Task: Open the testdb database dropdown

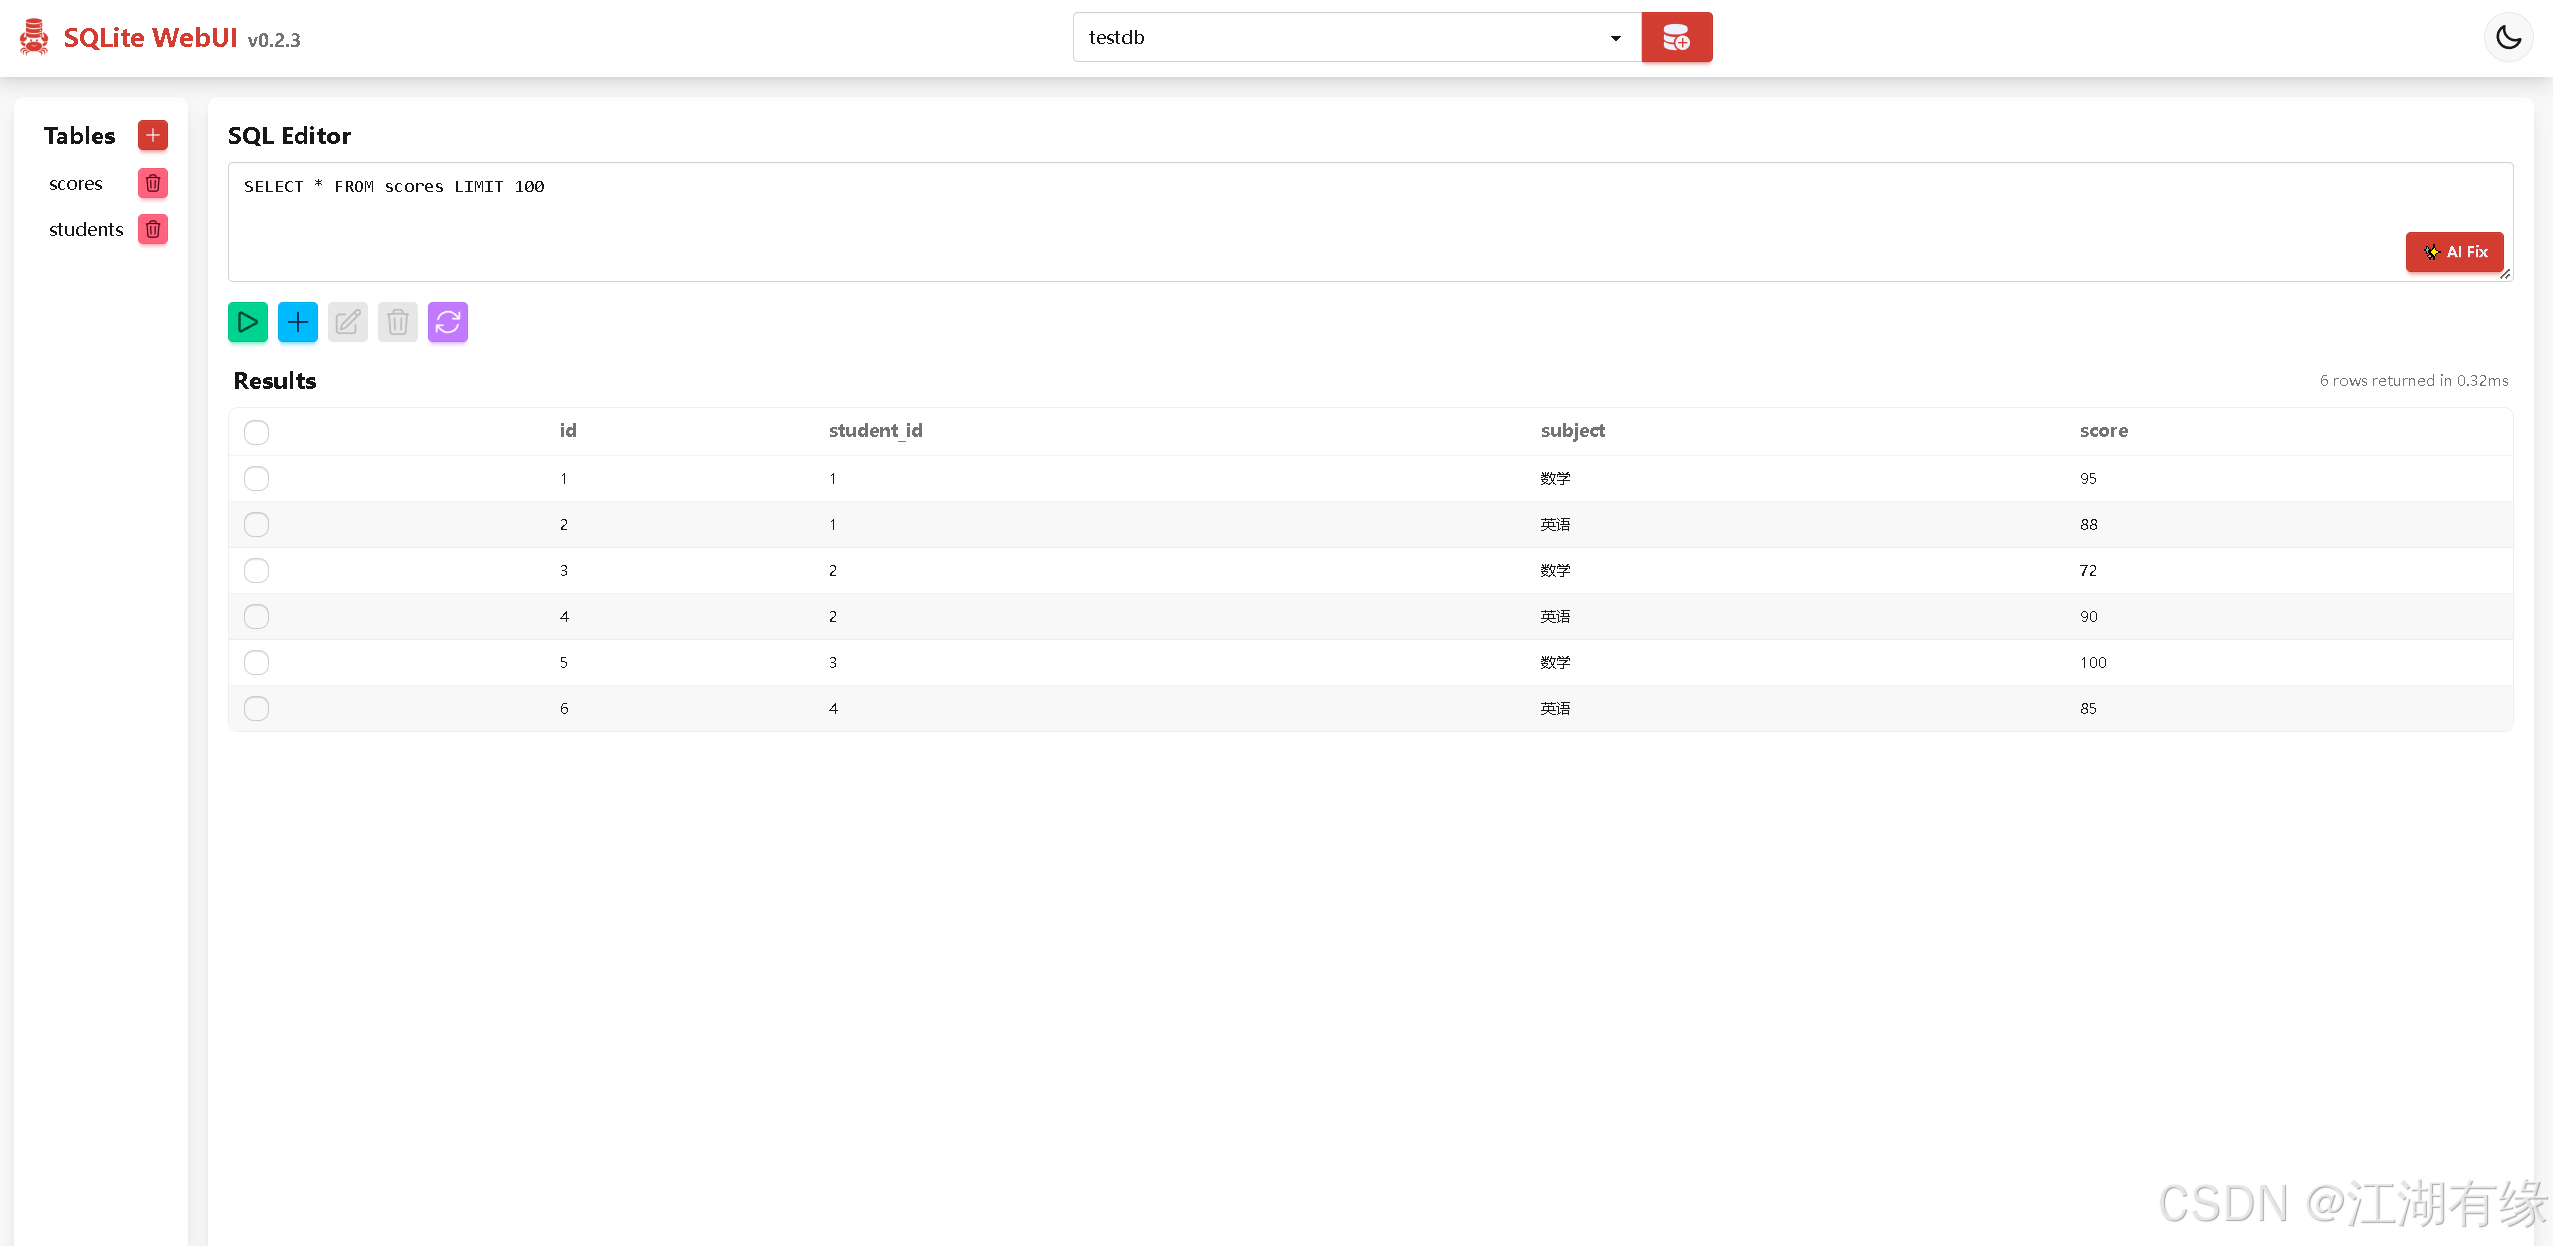Action: [x=1357, y=37]
